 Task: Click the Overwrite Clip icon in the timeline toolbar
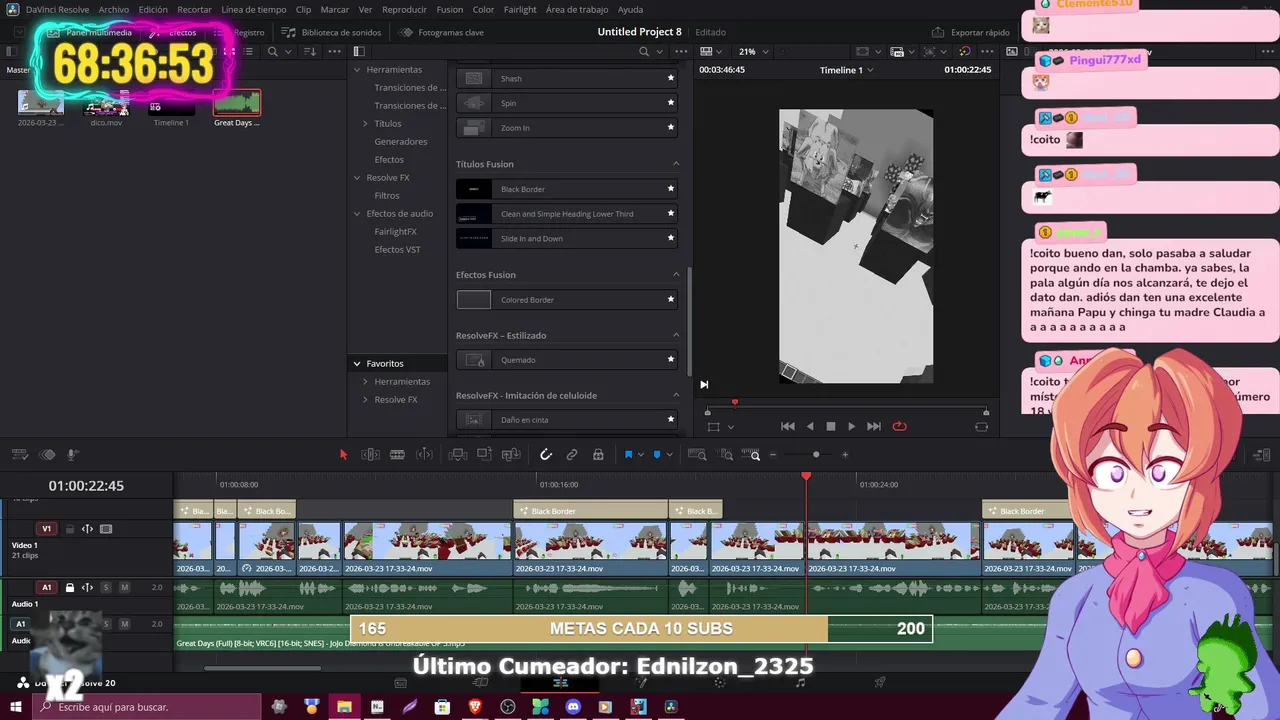(484, 455)
